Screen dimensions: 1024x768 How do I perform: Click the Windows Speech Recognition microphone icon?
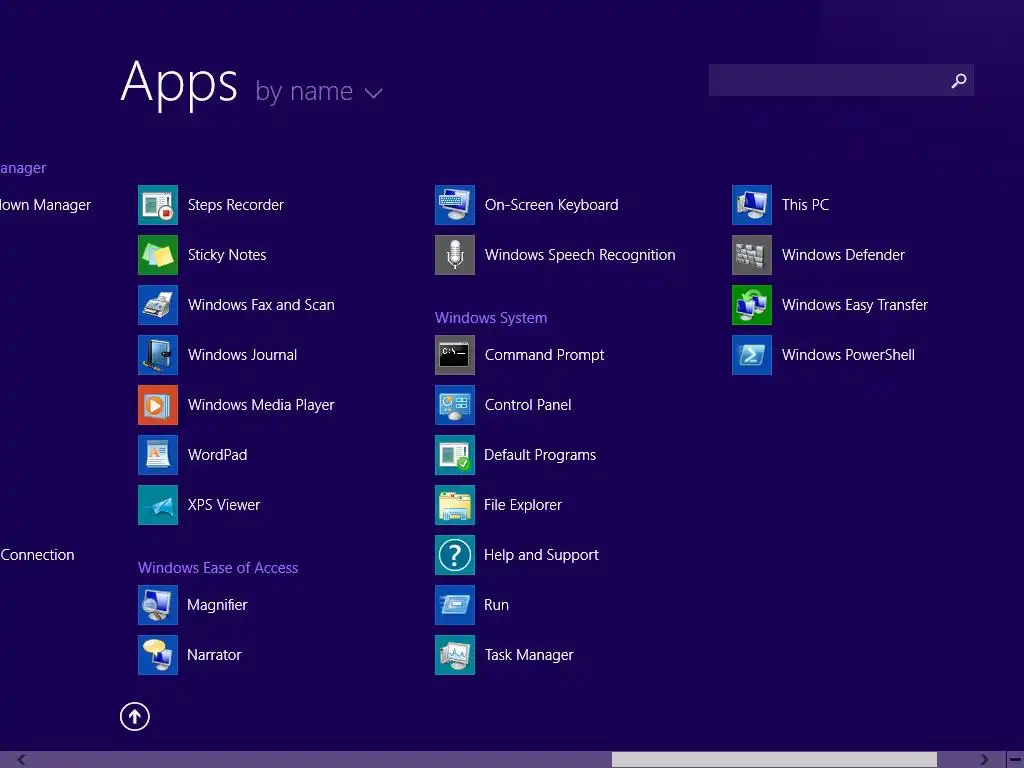(x=455, y=255)
